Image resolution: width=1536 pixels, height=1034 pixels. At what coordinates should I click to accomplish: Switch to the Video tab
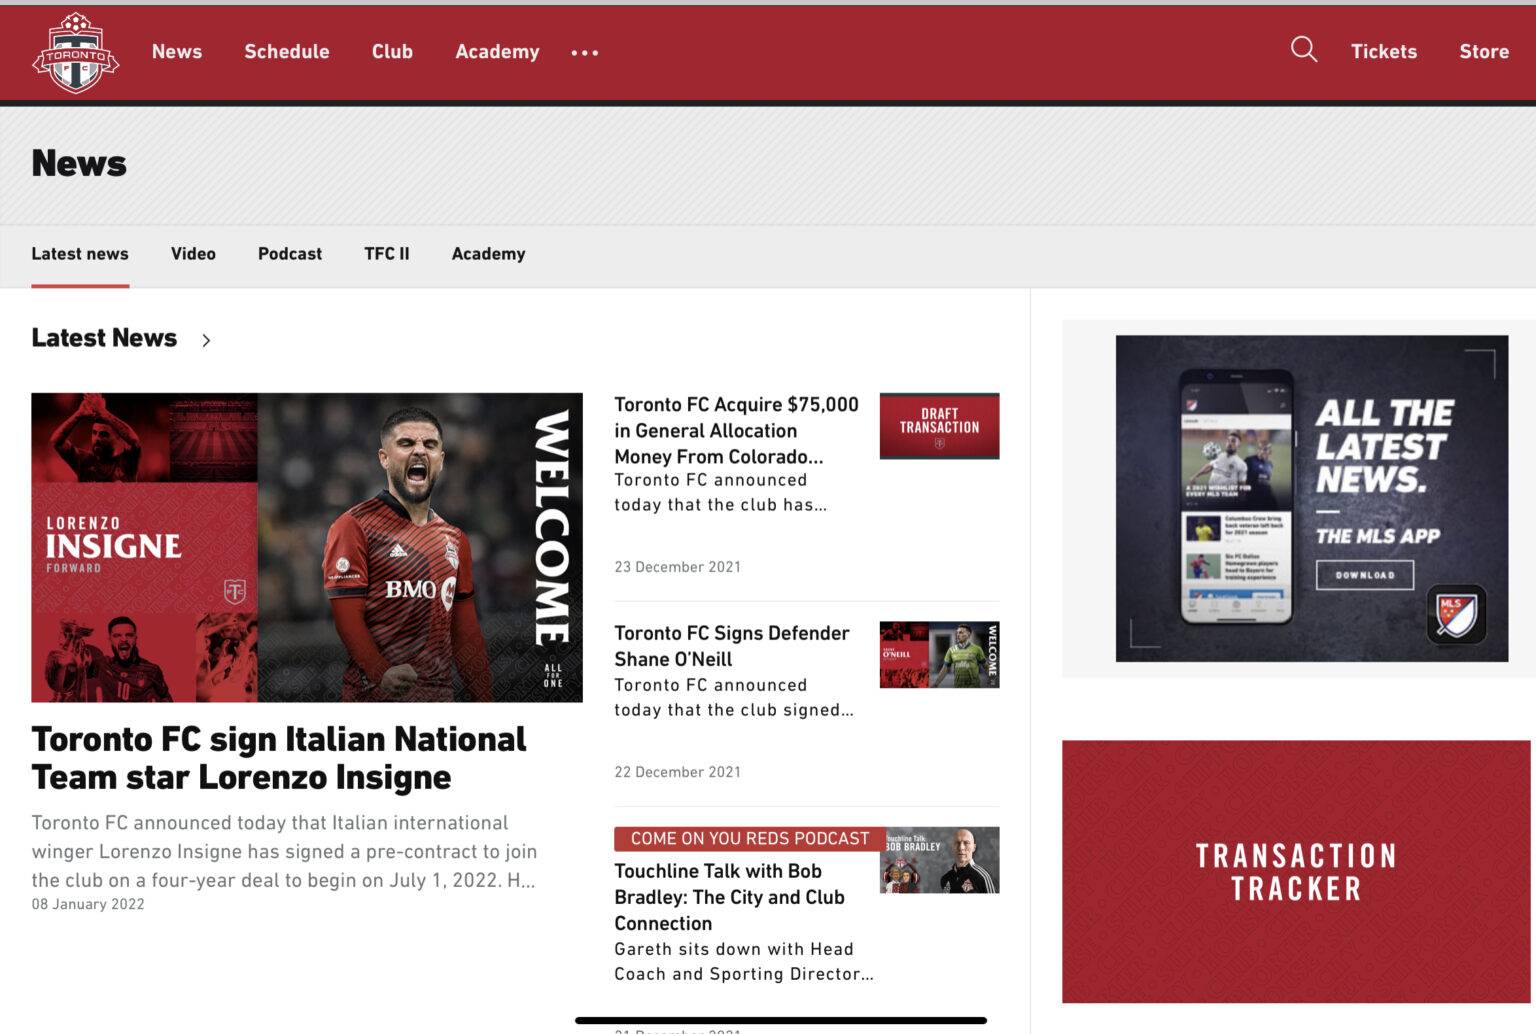coord(193,254)
